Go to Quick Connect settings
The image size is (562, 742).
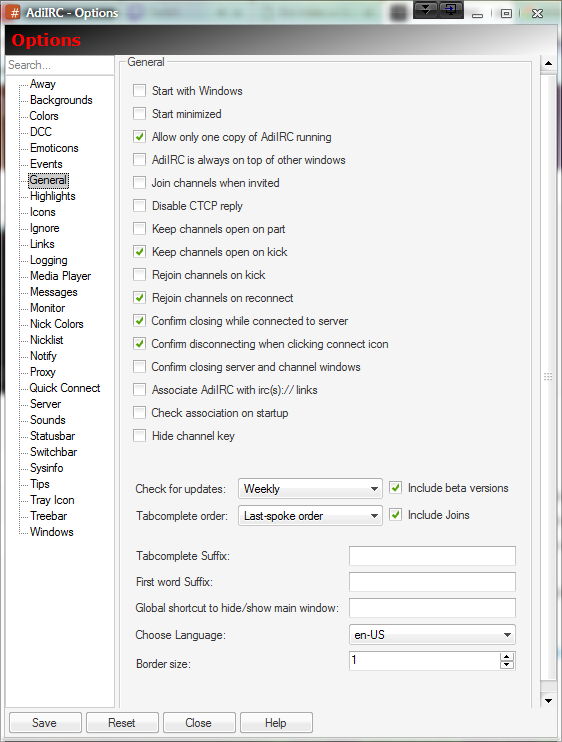(x=65, y=388)
